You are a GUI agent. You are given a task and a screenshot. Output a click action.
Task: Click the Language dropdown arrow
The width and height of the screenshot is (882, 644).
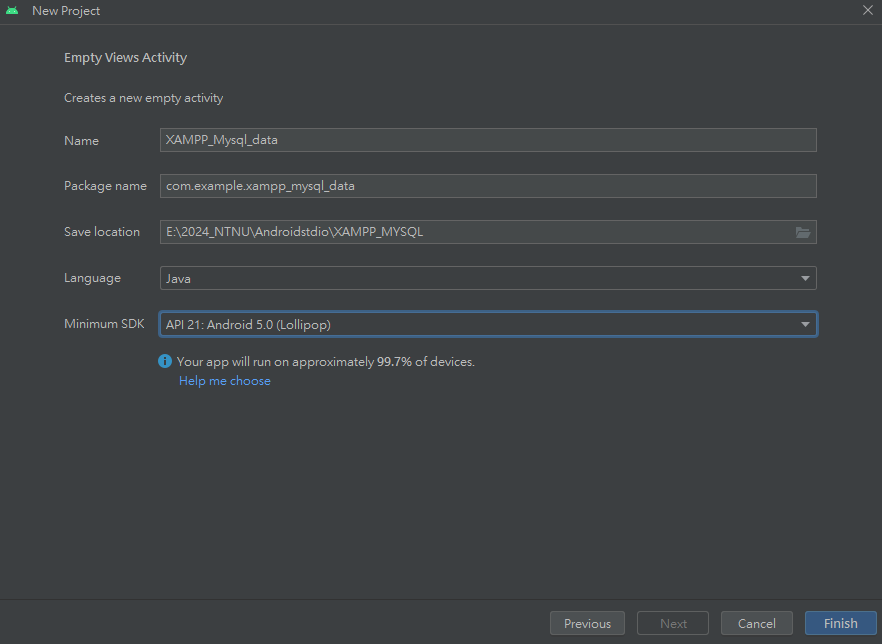(x=805, y=278)
